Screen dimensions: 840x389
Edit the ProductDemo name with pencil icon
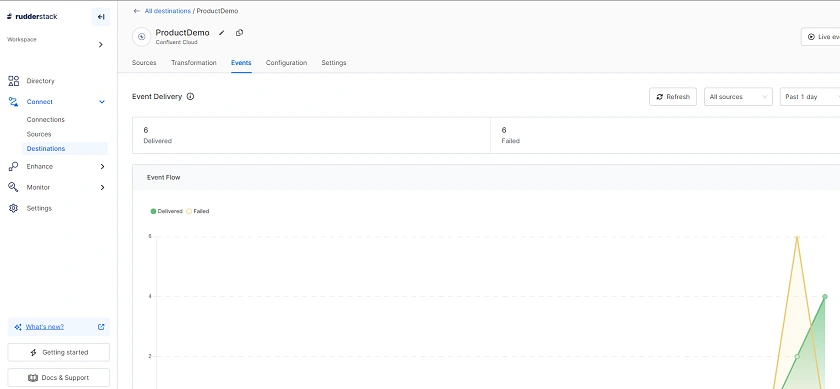pos(222,33)
